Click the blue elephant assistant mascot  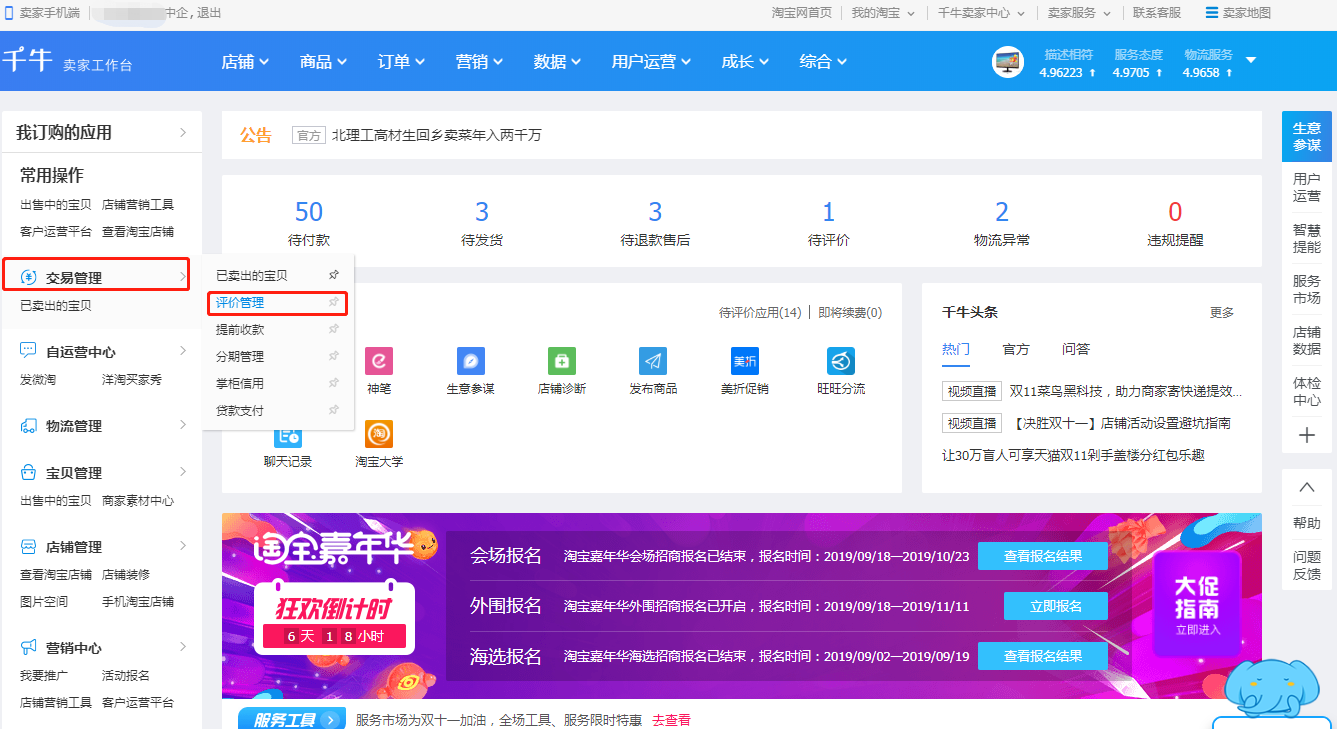[x=1272, y=690]
